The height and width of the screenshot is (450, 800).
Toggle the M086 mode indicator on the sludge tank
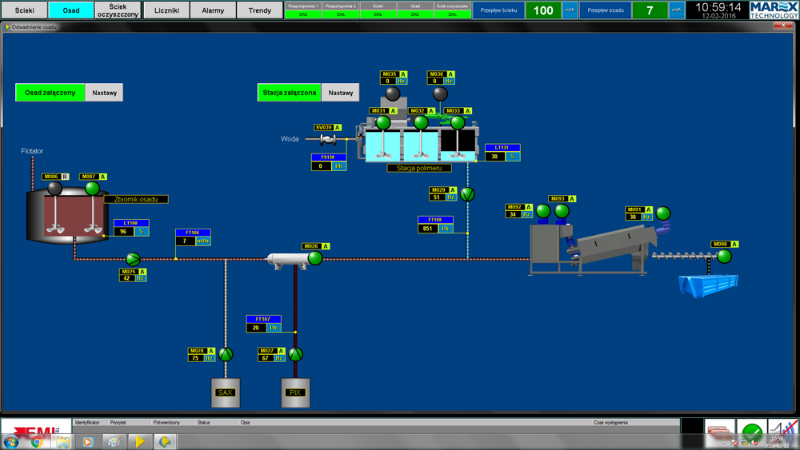(x=66, y=176)
